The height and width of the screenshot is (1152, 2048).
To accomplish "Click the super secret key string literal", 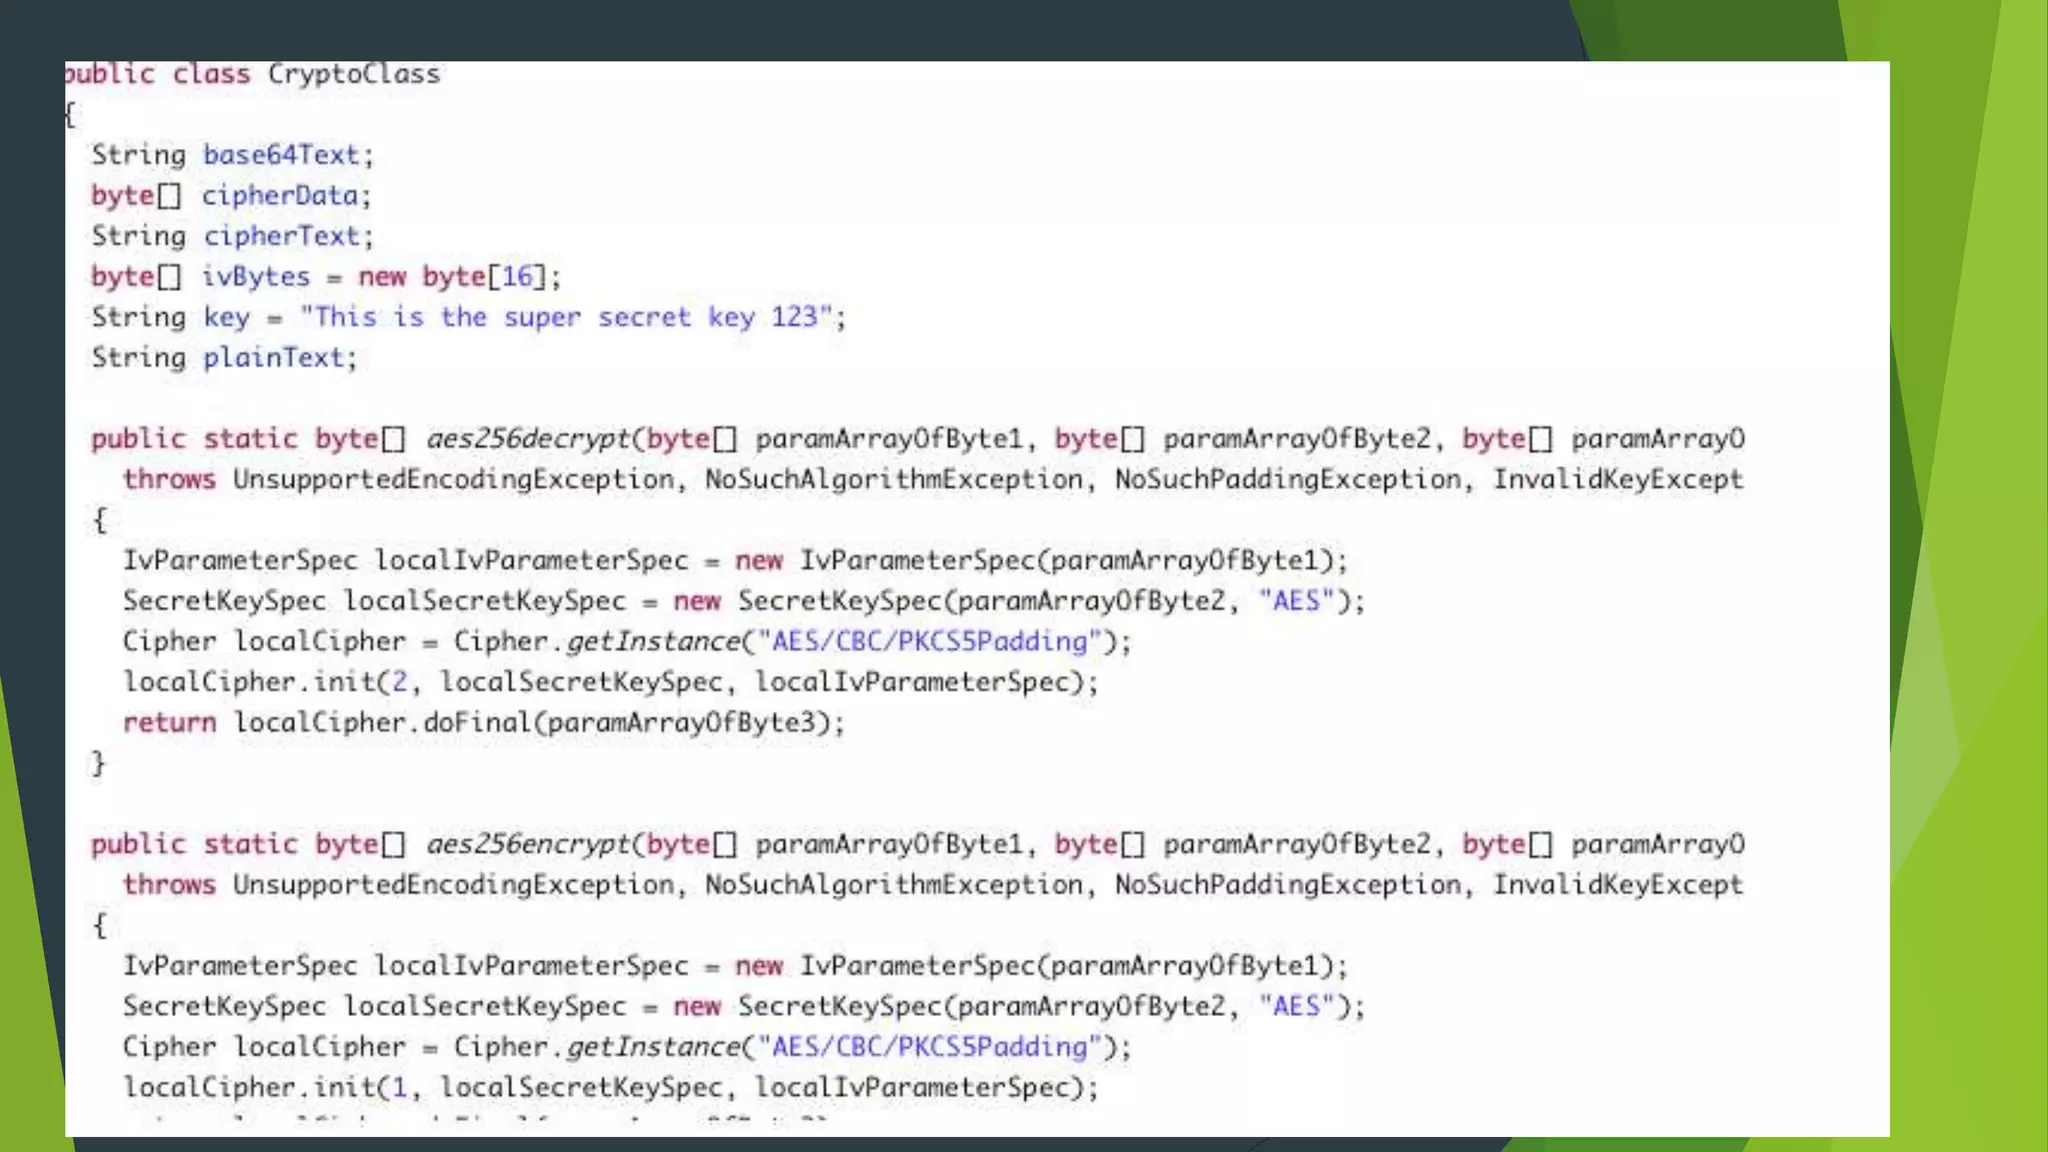I will 566,318.
